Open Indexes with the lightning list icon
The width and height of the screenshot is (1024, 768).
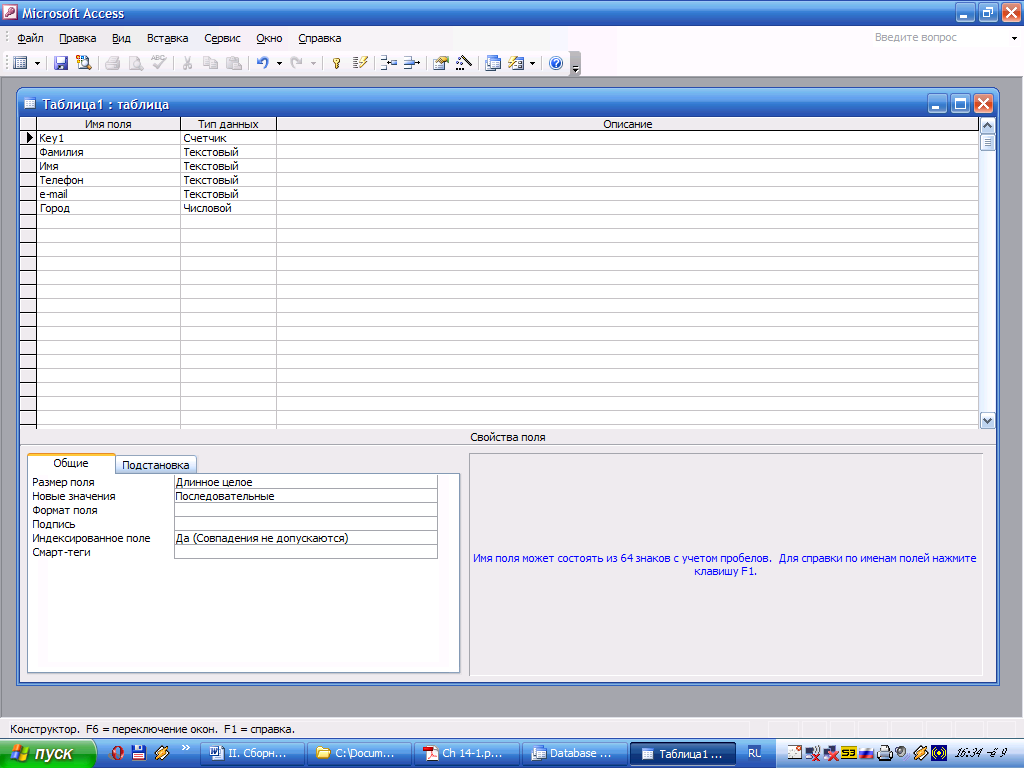tap(360, 63)
